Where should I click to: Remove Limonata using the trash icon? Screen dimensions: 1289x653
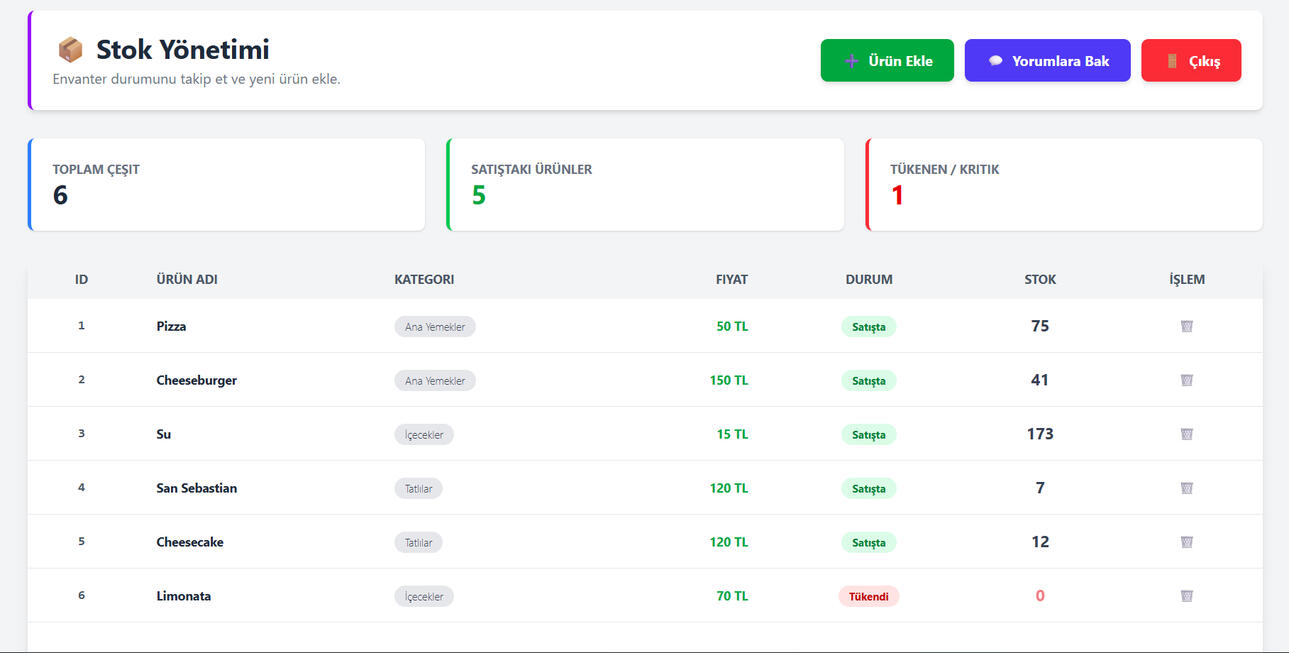pyautogui.click(x=1186, y=596)
